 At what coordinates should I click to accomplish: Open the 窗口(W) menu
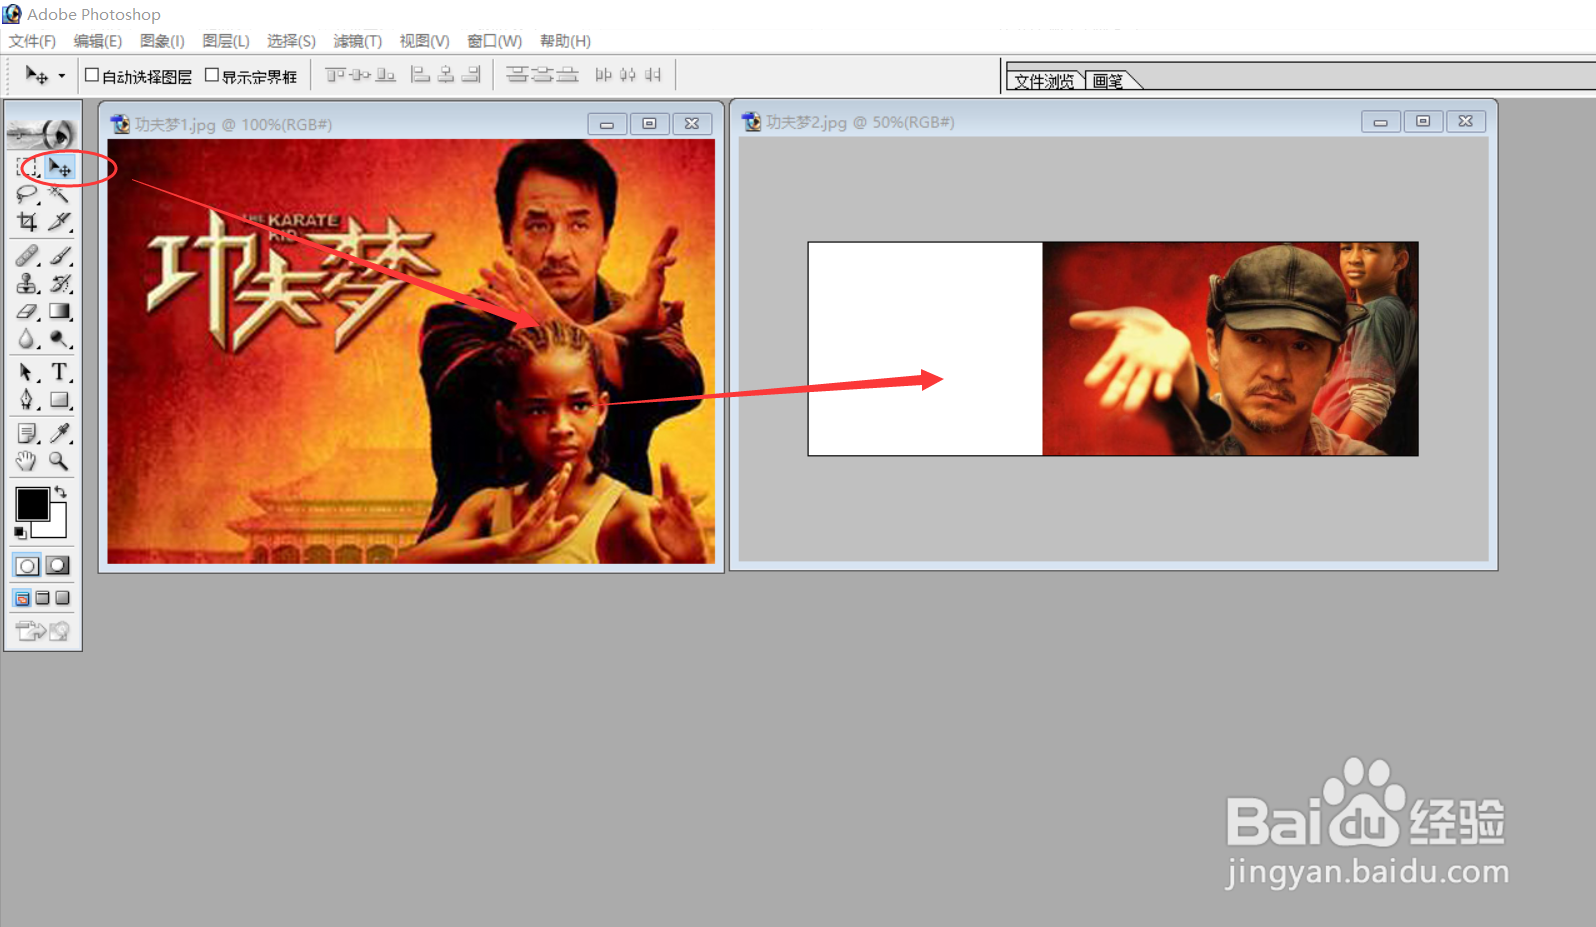[495, 41]
